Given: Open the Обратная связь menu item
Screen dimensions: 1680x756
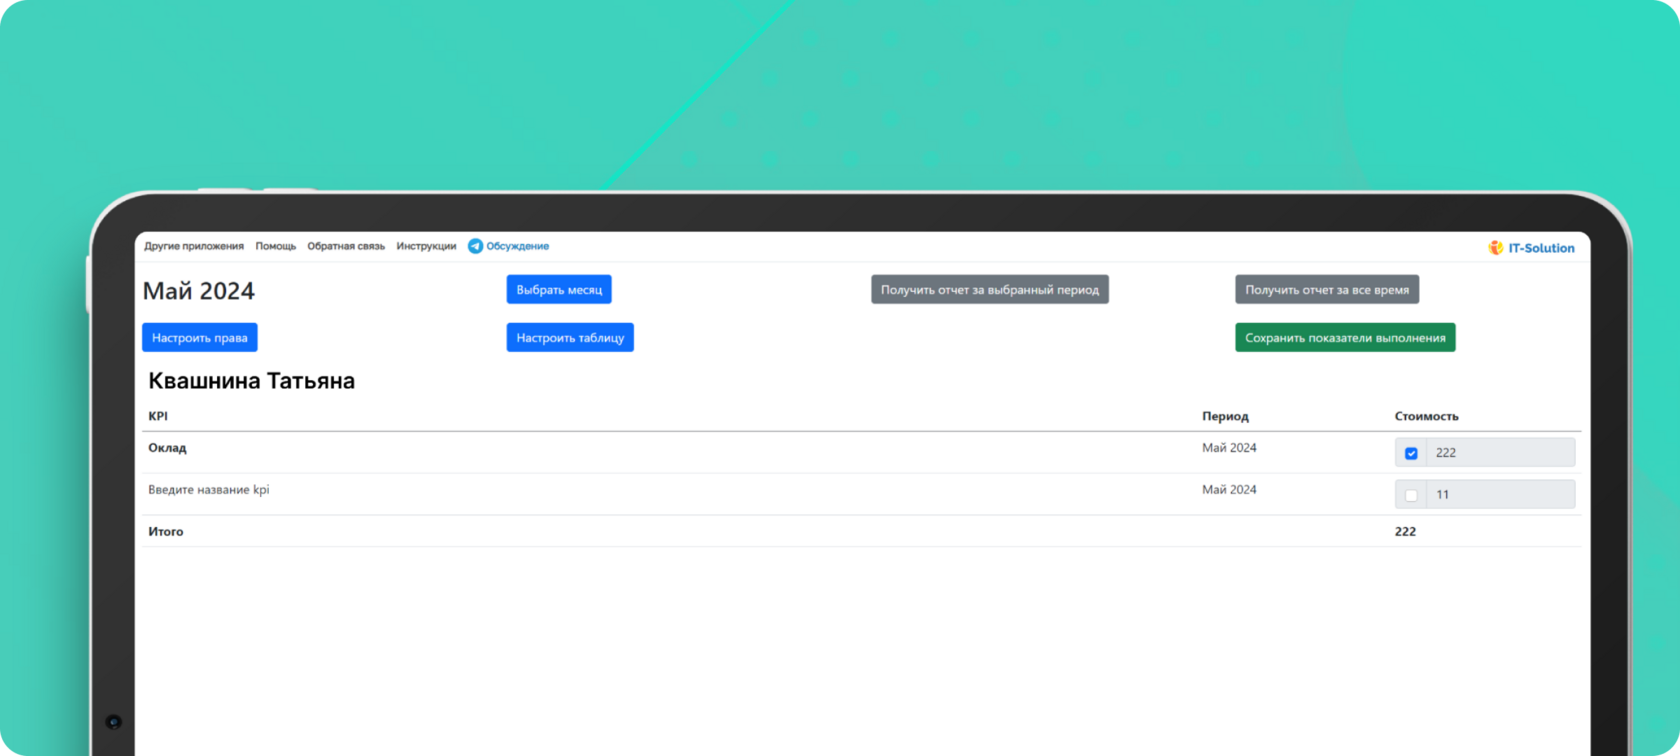Looking at the screenshot, I should [x=346, y=246].
